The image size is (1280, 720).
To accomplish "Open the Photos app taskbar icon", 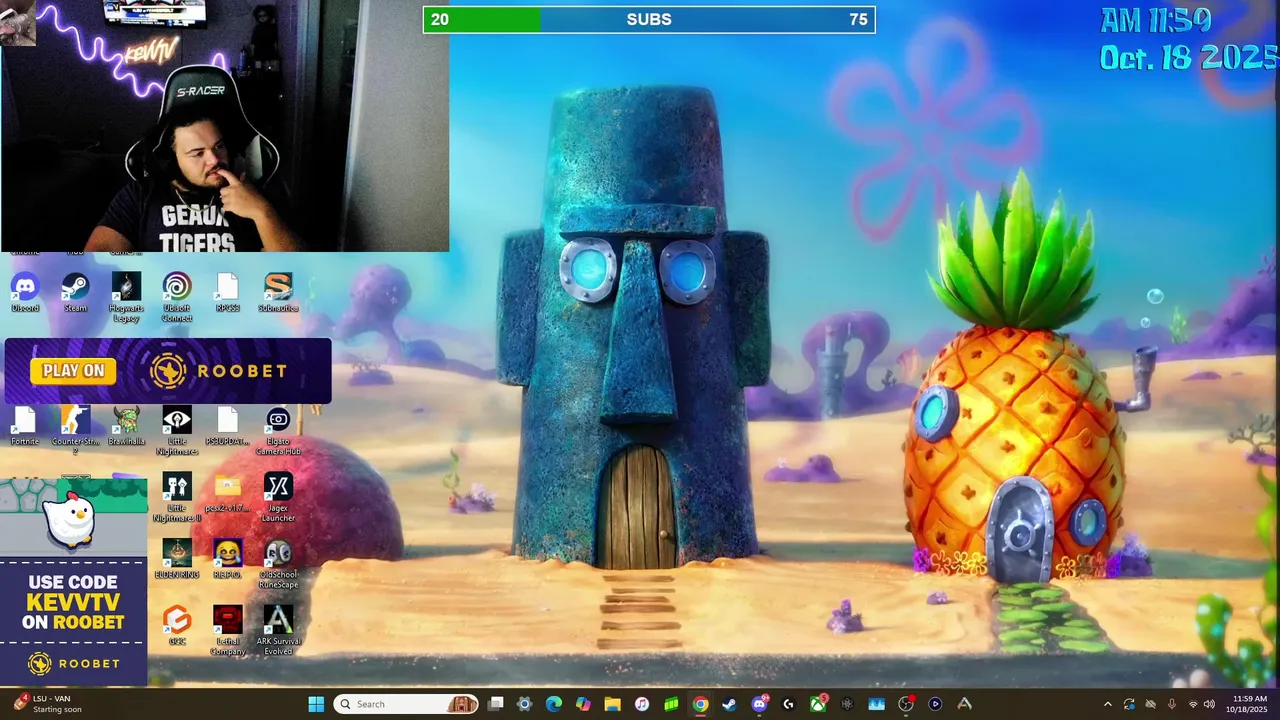I will [876, 704].
